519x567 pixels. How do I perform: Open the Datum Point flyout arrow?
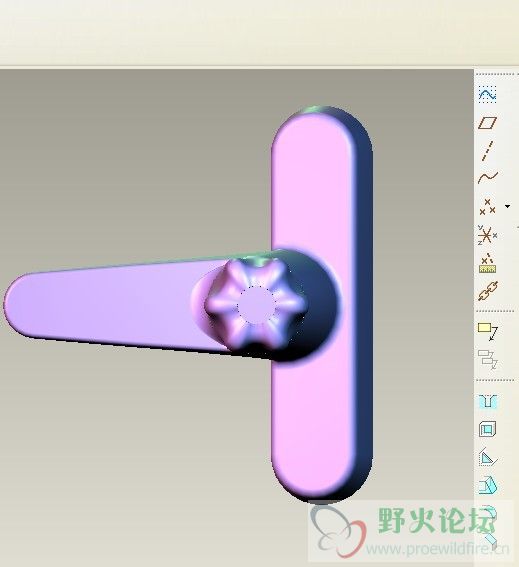tap(507, 206)
